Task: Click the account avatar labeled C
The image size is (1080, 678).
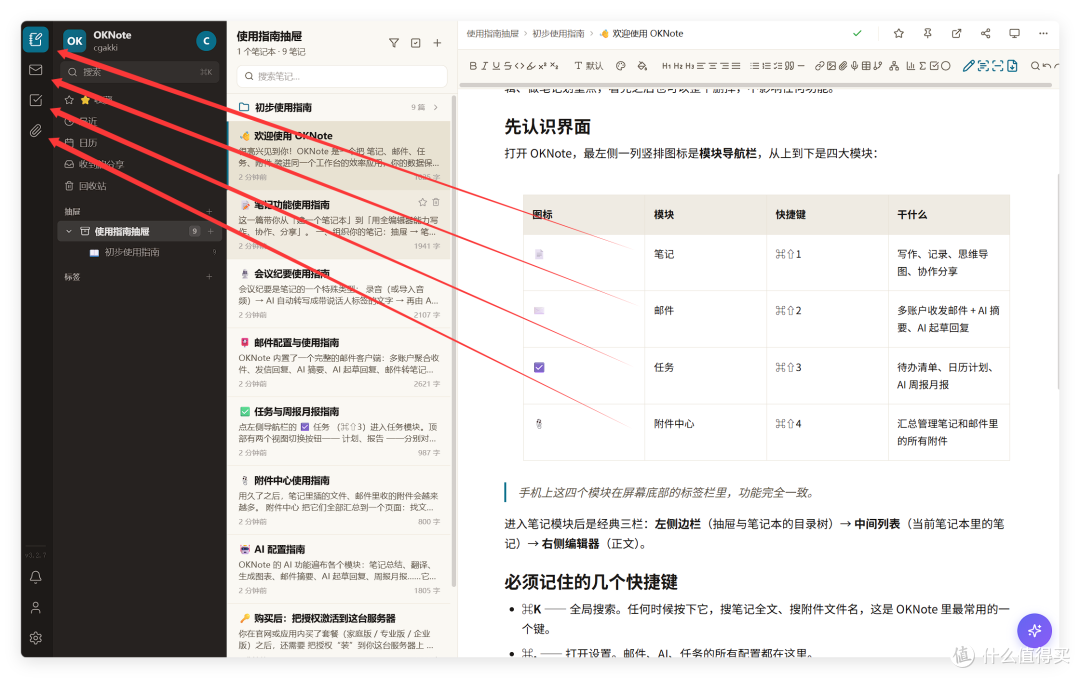Action: pyautogui.click(x=206, y=41)
